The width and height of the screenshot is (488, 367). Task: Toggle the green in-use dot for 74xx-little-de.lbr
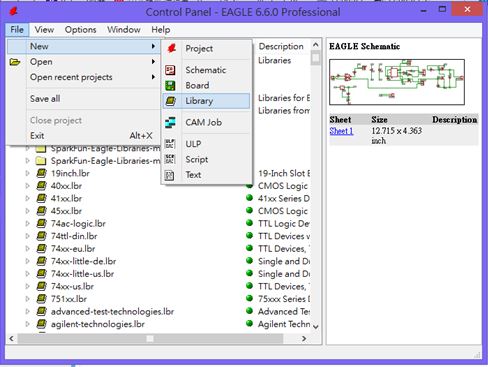click(249, 261)
